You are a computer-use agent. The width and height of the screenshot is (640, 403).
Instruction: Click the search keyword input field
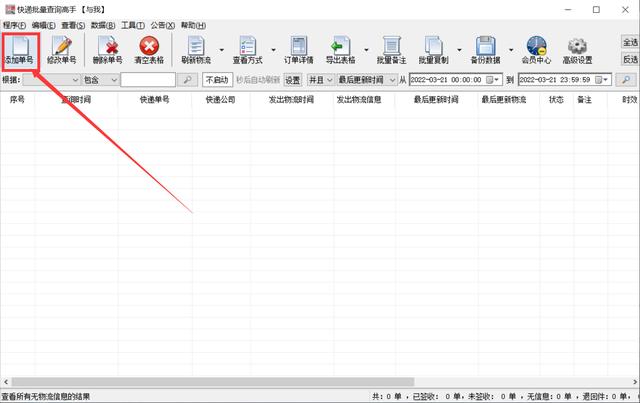pyautogui.click(x=148, y=80)
